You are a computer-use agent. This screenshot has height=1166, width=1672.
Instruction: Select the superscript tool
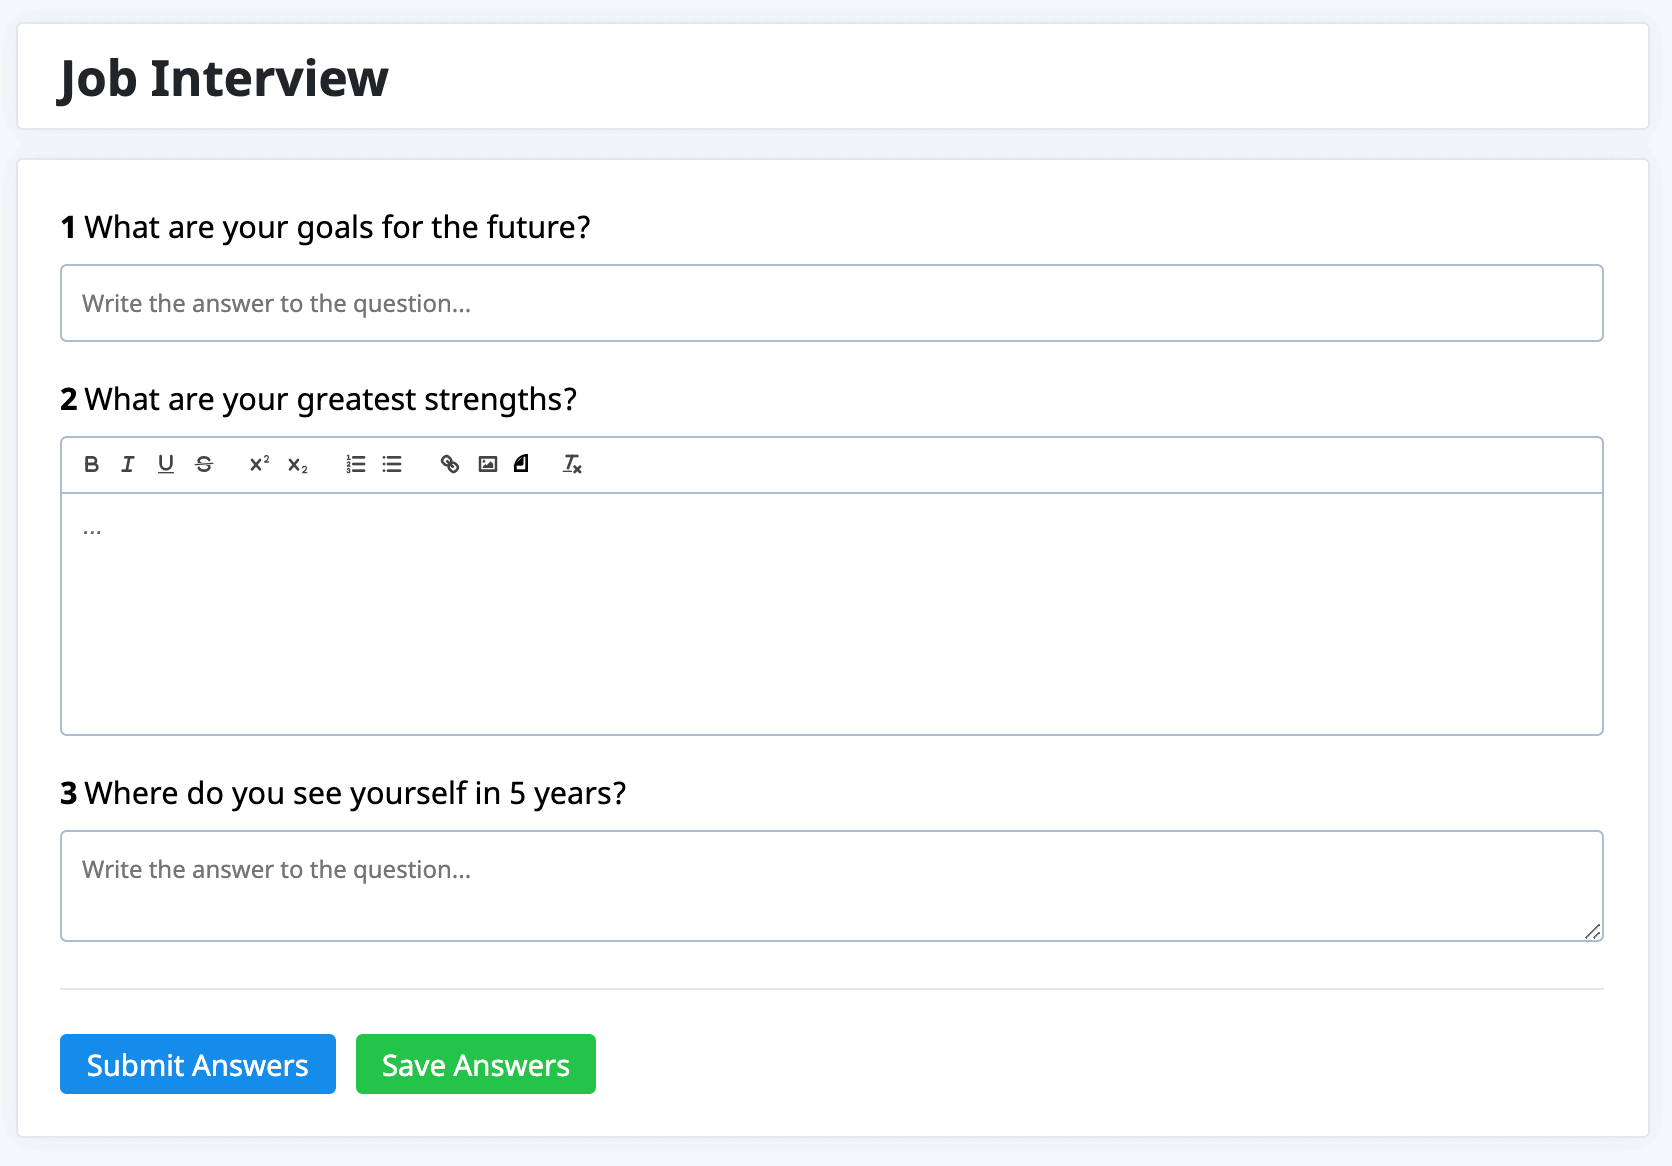click(x=259, y=464)
